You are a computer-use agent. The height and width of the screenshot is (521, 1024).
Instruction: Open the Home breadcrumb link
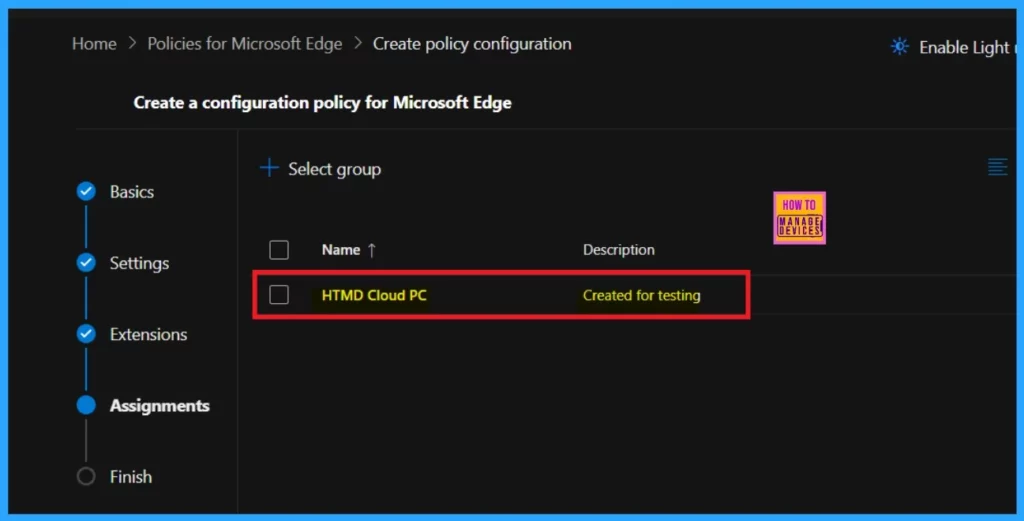click(94, 44)
